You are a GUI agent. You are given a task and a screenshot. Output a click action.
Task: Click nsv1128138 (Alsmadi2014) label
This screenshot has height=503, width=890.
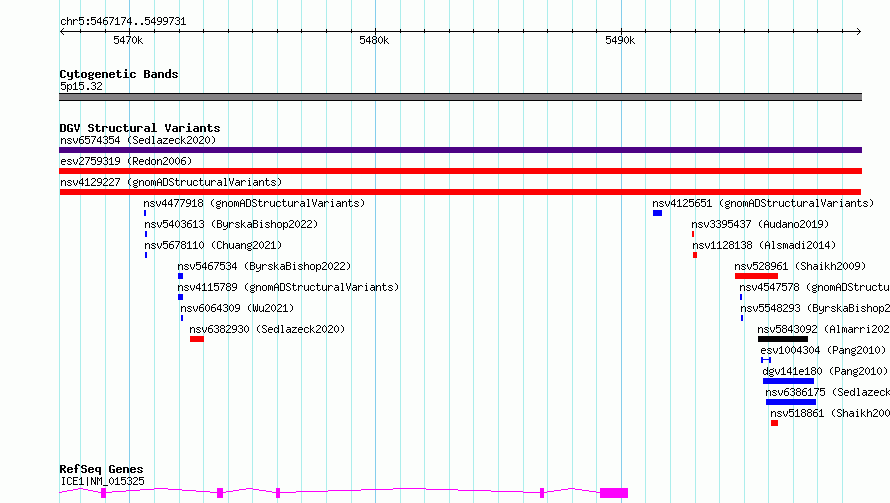pos(764,245)
